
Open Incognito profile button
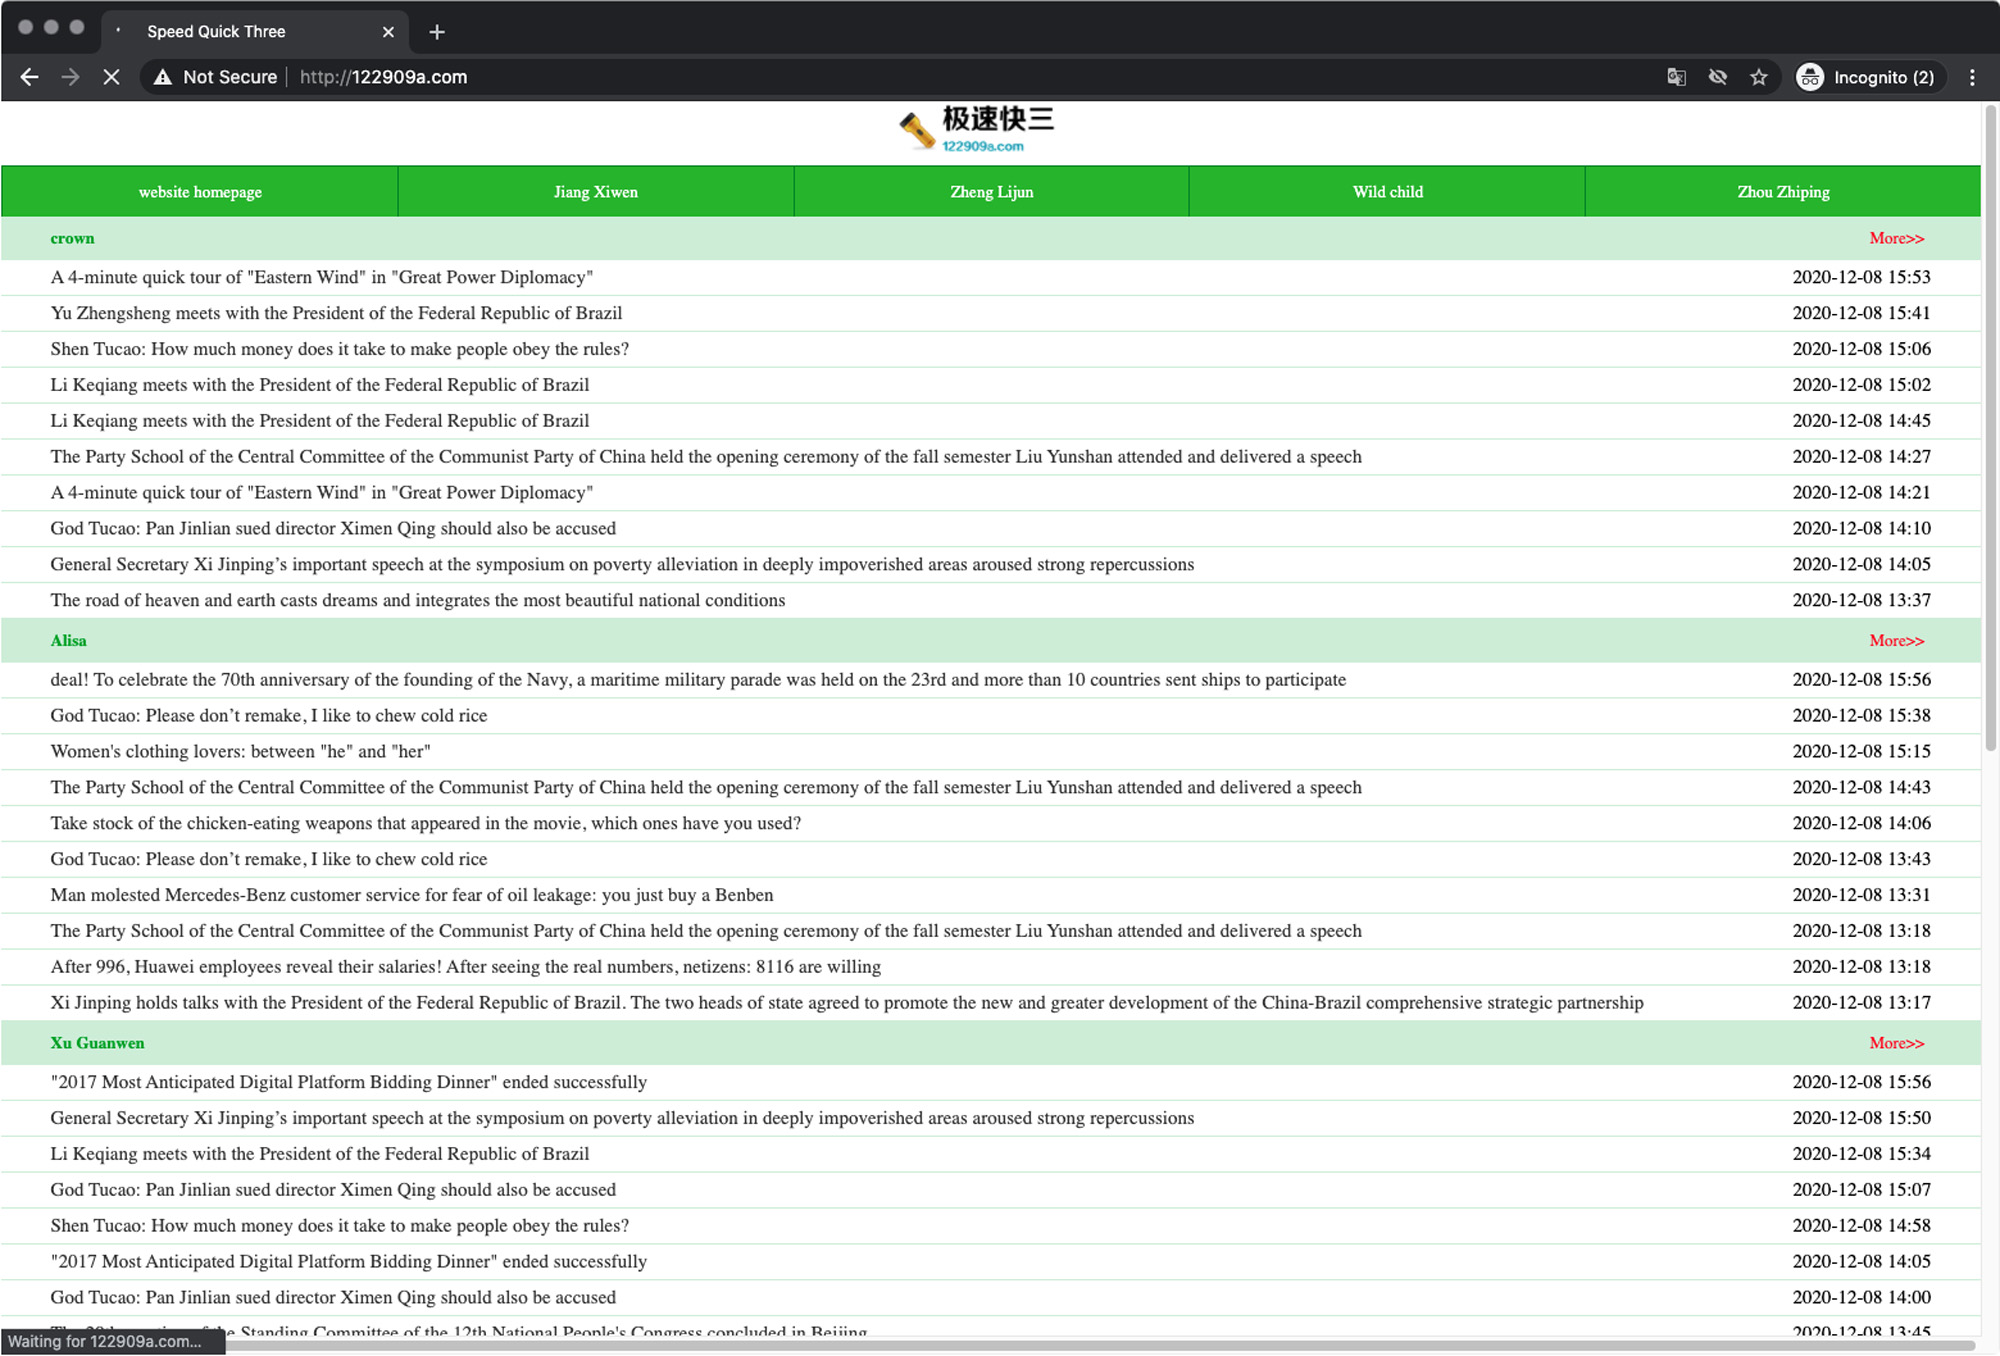tap(1866, 77)
